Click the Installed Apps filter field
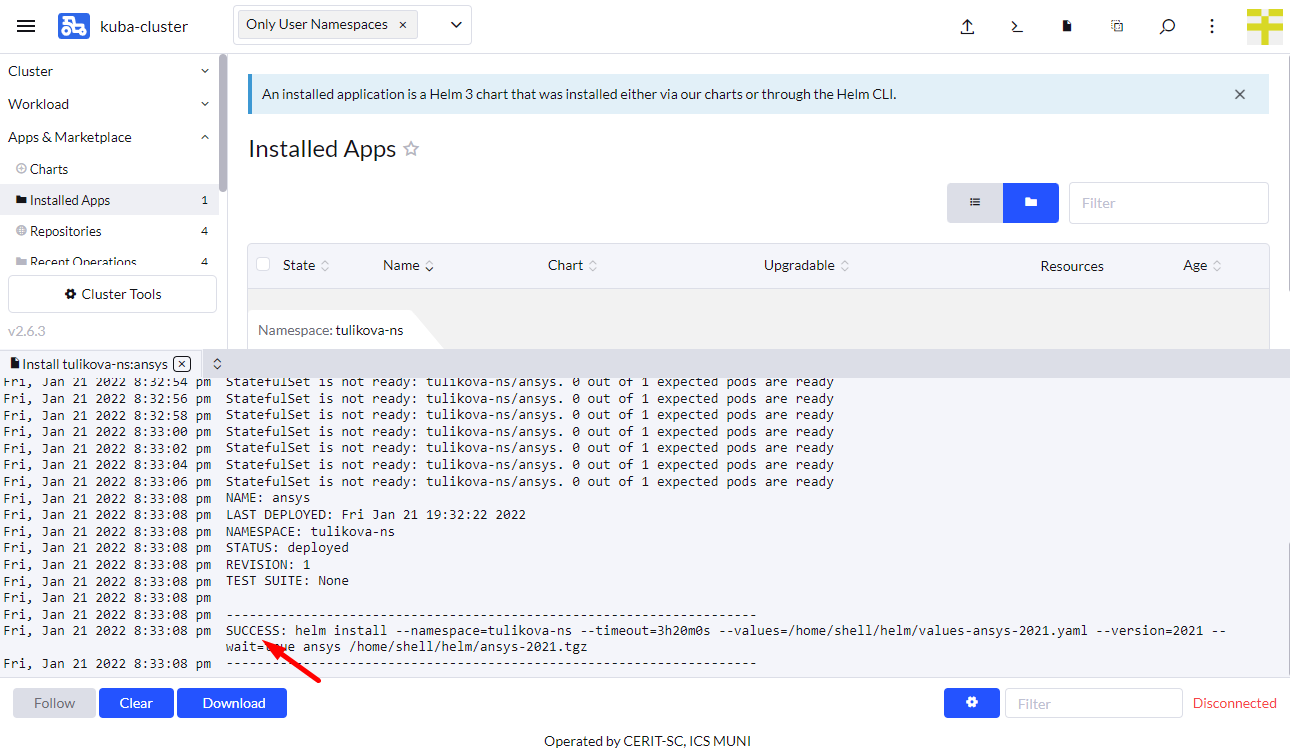 tap(1168, 203)
